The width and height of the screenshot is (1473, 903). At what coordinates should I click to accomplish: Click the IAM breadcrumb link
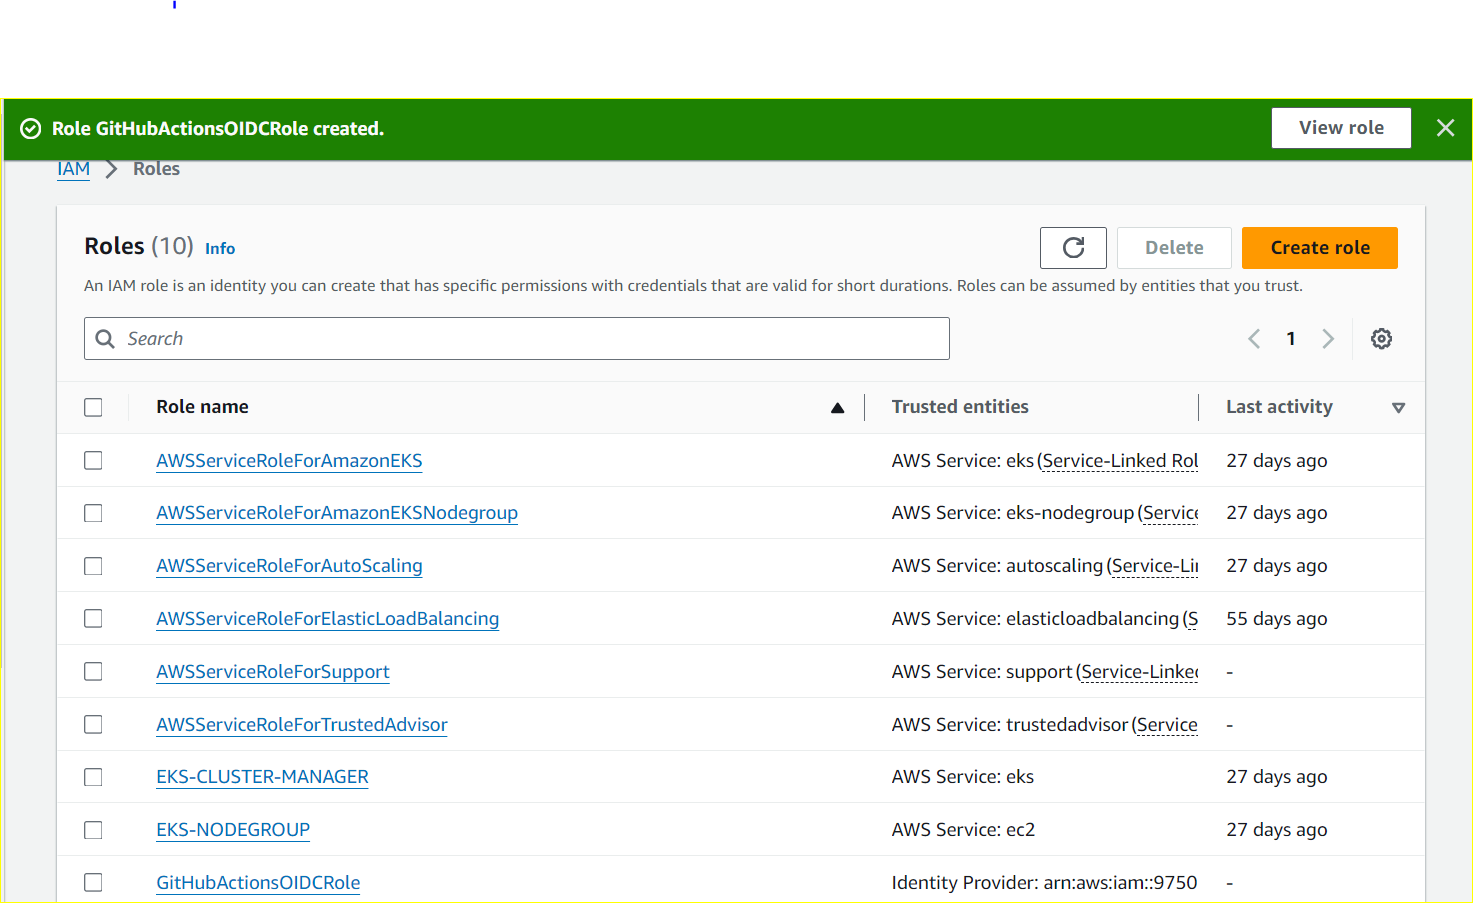coord(73,169)
